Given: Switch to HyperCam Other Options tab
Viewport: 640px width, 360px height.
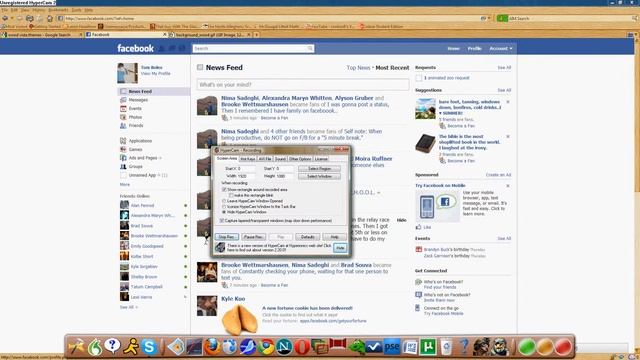Looking at the screenshot, I should (x=300, y=159).
